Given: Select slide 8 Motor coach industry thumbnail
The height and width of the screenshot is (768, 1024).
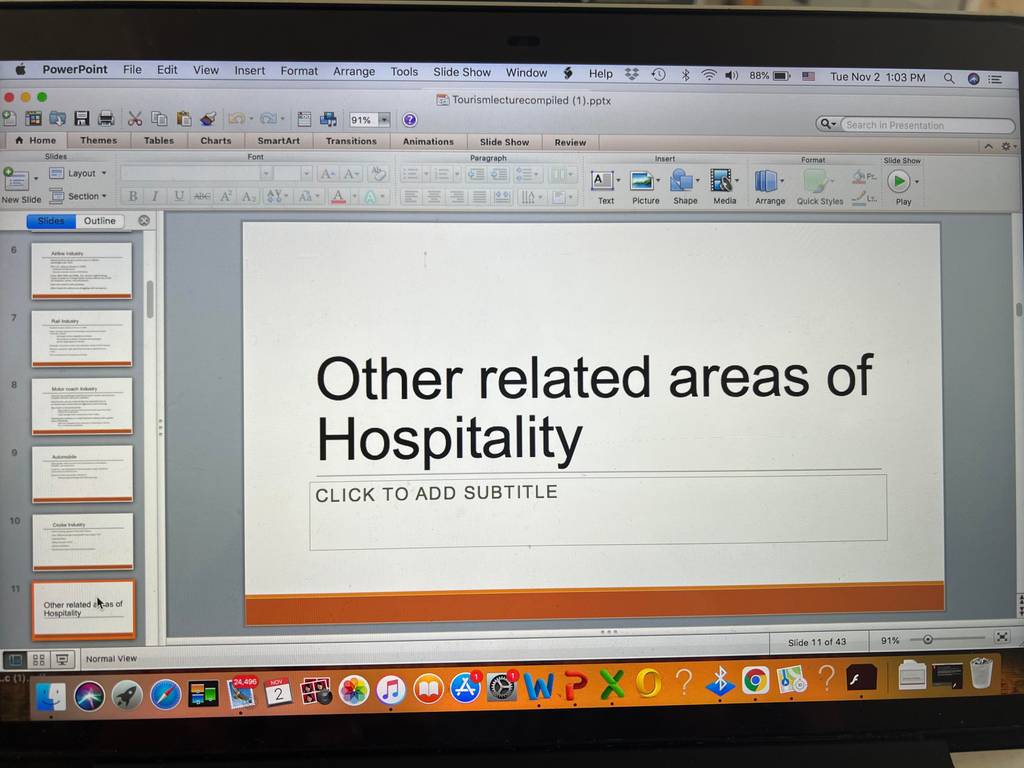Looking at the screenshot, I should (82, 406).
